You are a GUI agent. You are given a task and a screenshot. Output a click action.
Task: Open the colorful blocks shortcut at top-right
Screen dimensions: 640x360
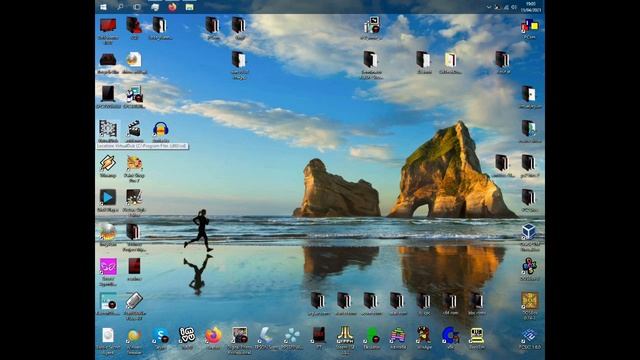click(x=529, y=26)
